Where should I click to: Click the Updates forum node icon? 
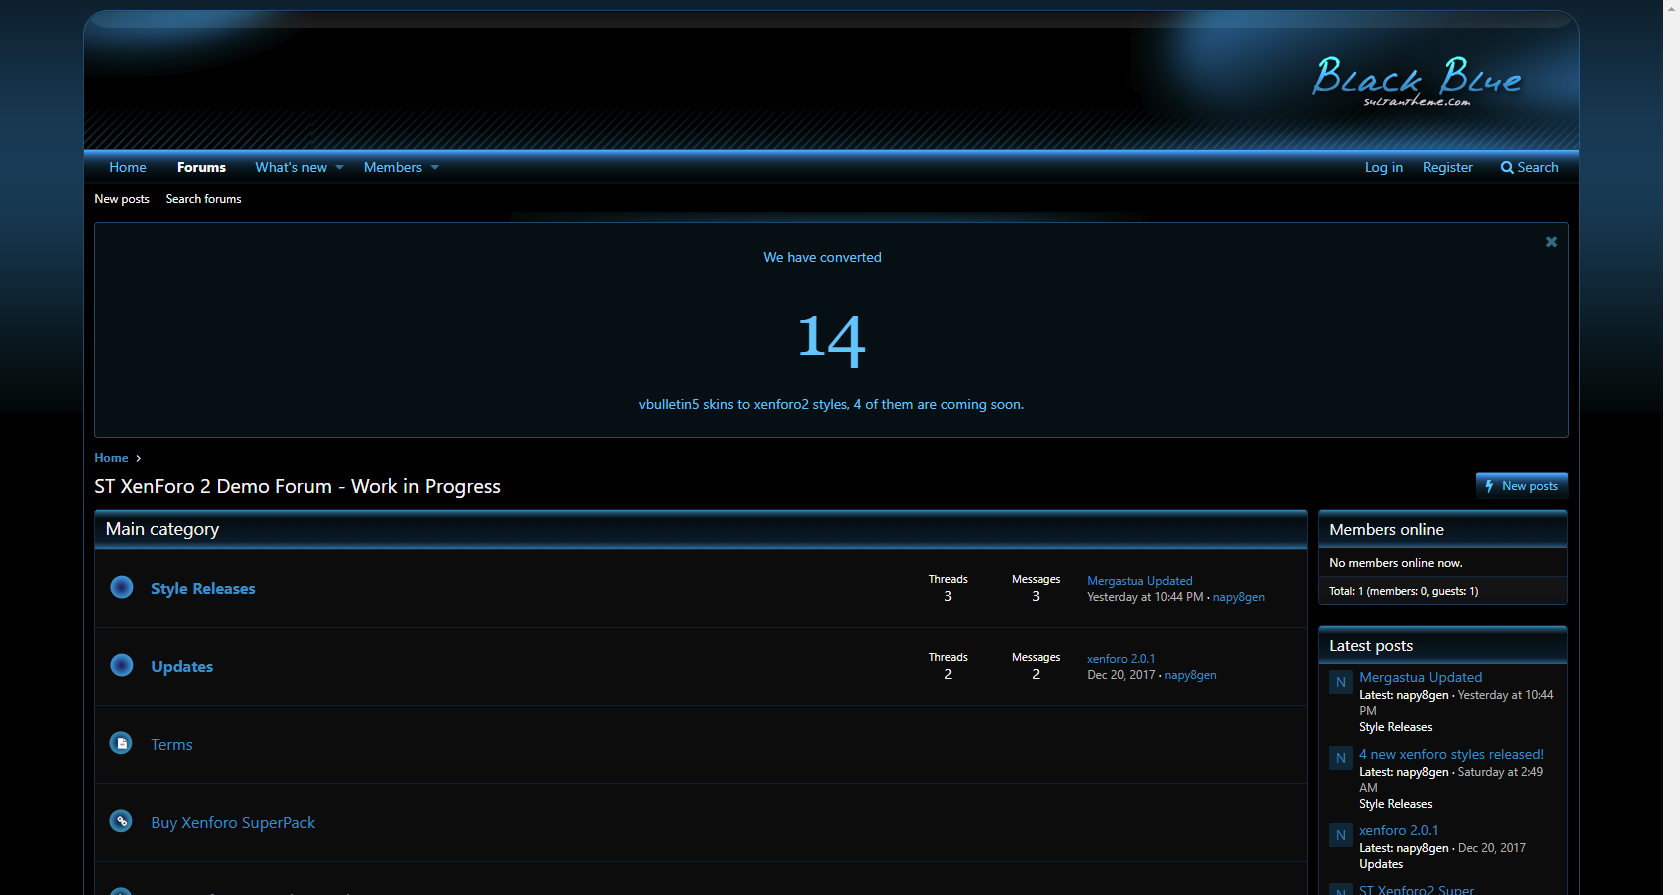coord(122,665)
